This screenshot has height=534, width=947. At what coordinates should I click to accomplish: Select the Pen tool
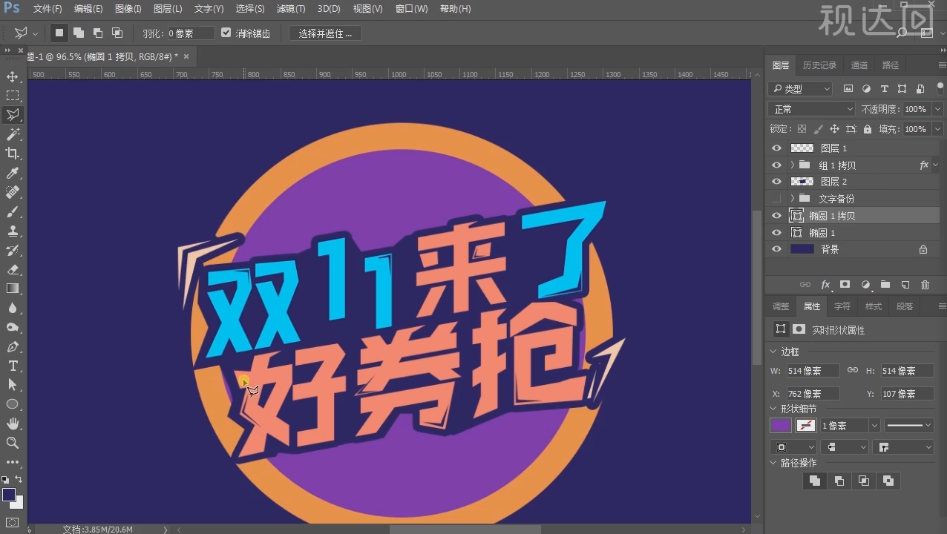(12, 347)
